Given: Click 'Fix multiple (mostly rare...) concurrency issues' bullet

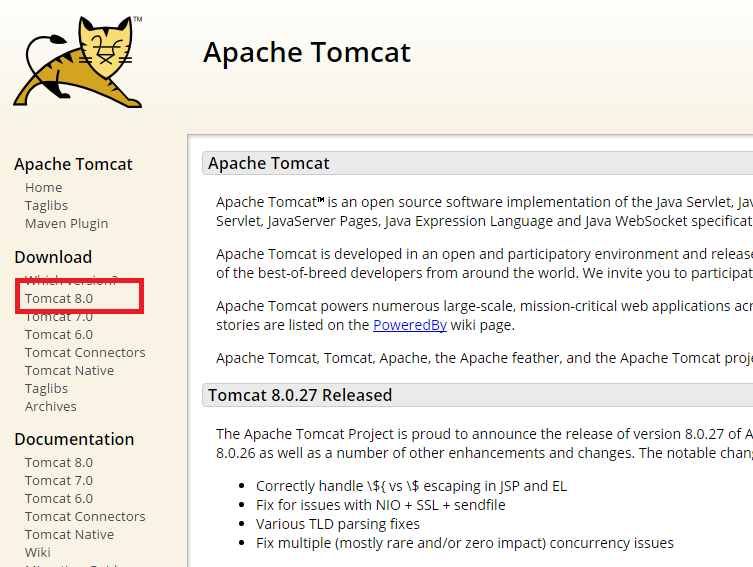Looking at the screenshot, I should (465, 543).
